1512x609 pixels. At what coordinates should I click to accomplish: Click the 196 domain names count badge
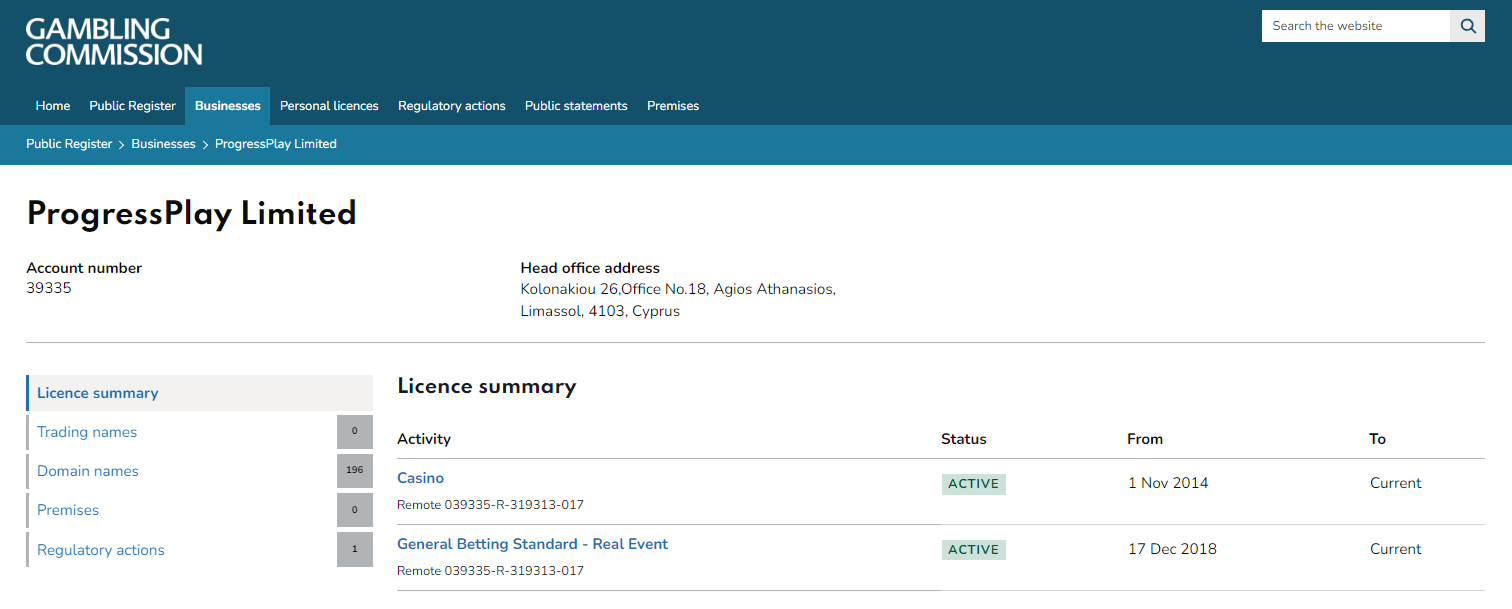[x=355, y=471]
